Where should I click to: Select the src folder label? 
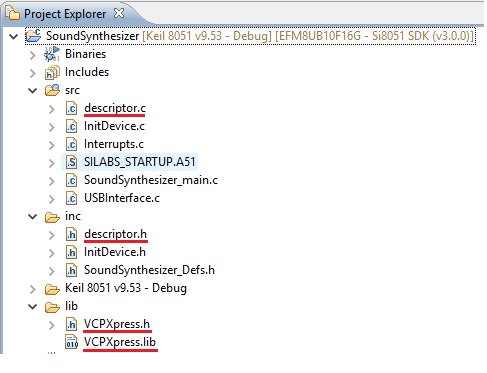tap(72, 90)
